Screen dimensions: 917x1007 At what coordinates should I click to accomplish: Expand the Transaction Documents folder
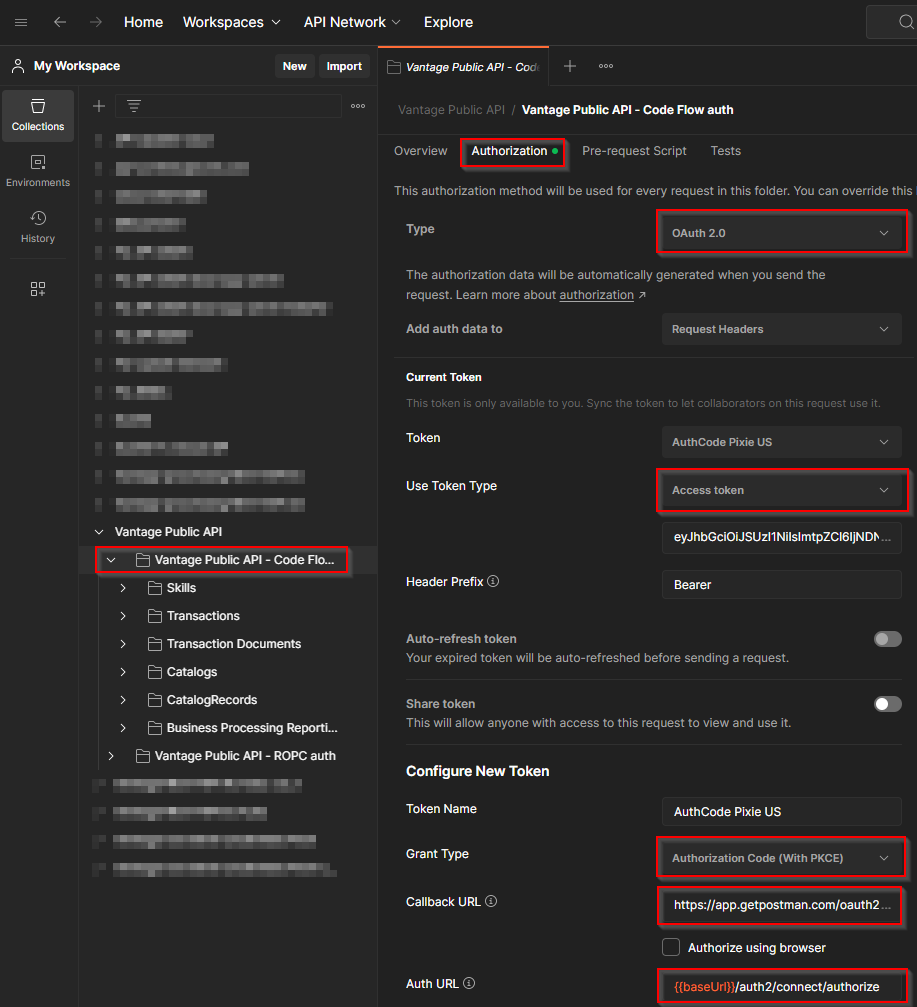tap(123, 644)
